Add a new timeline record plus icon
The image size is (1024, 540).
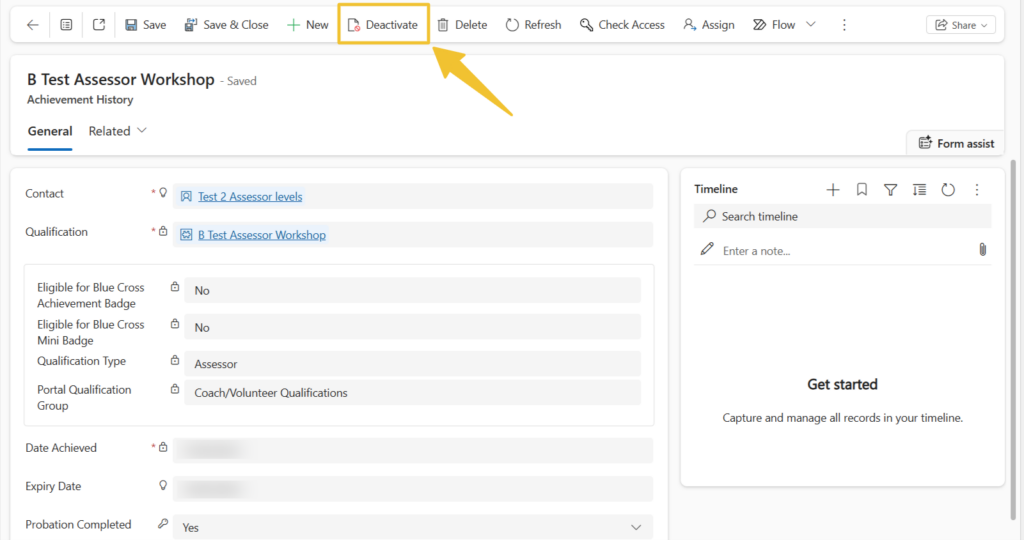[833, 189]
